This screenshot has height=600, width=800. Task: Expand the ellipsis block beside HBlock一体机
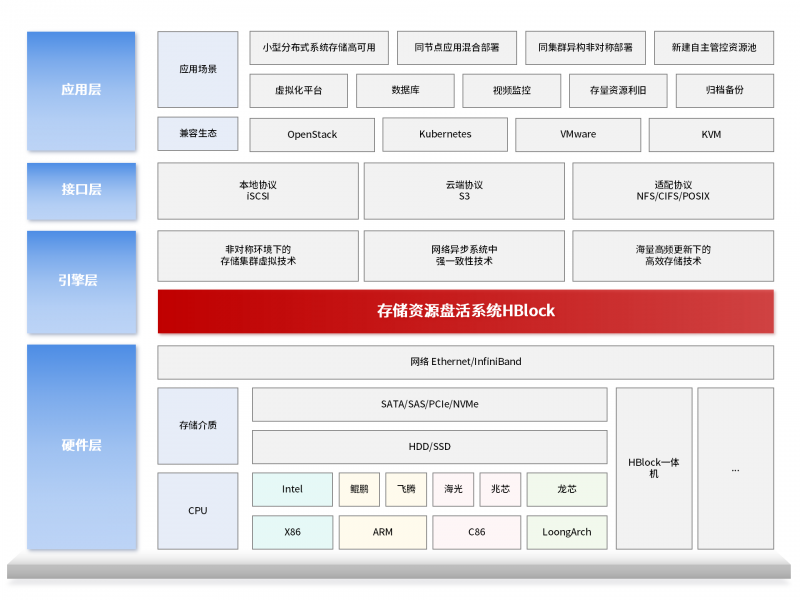pos(735,470)
